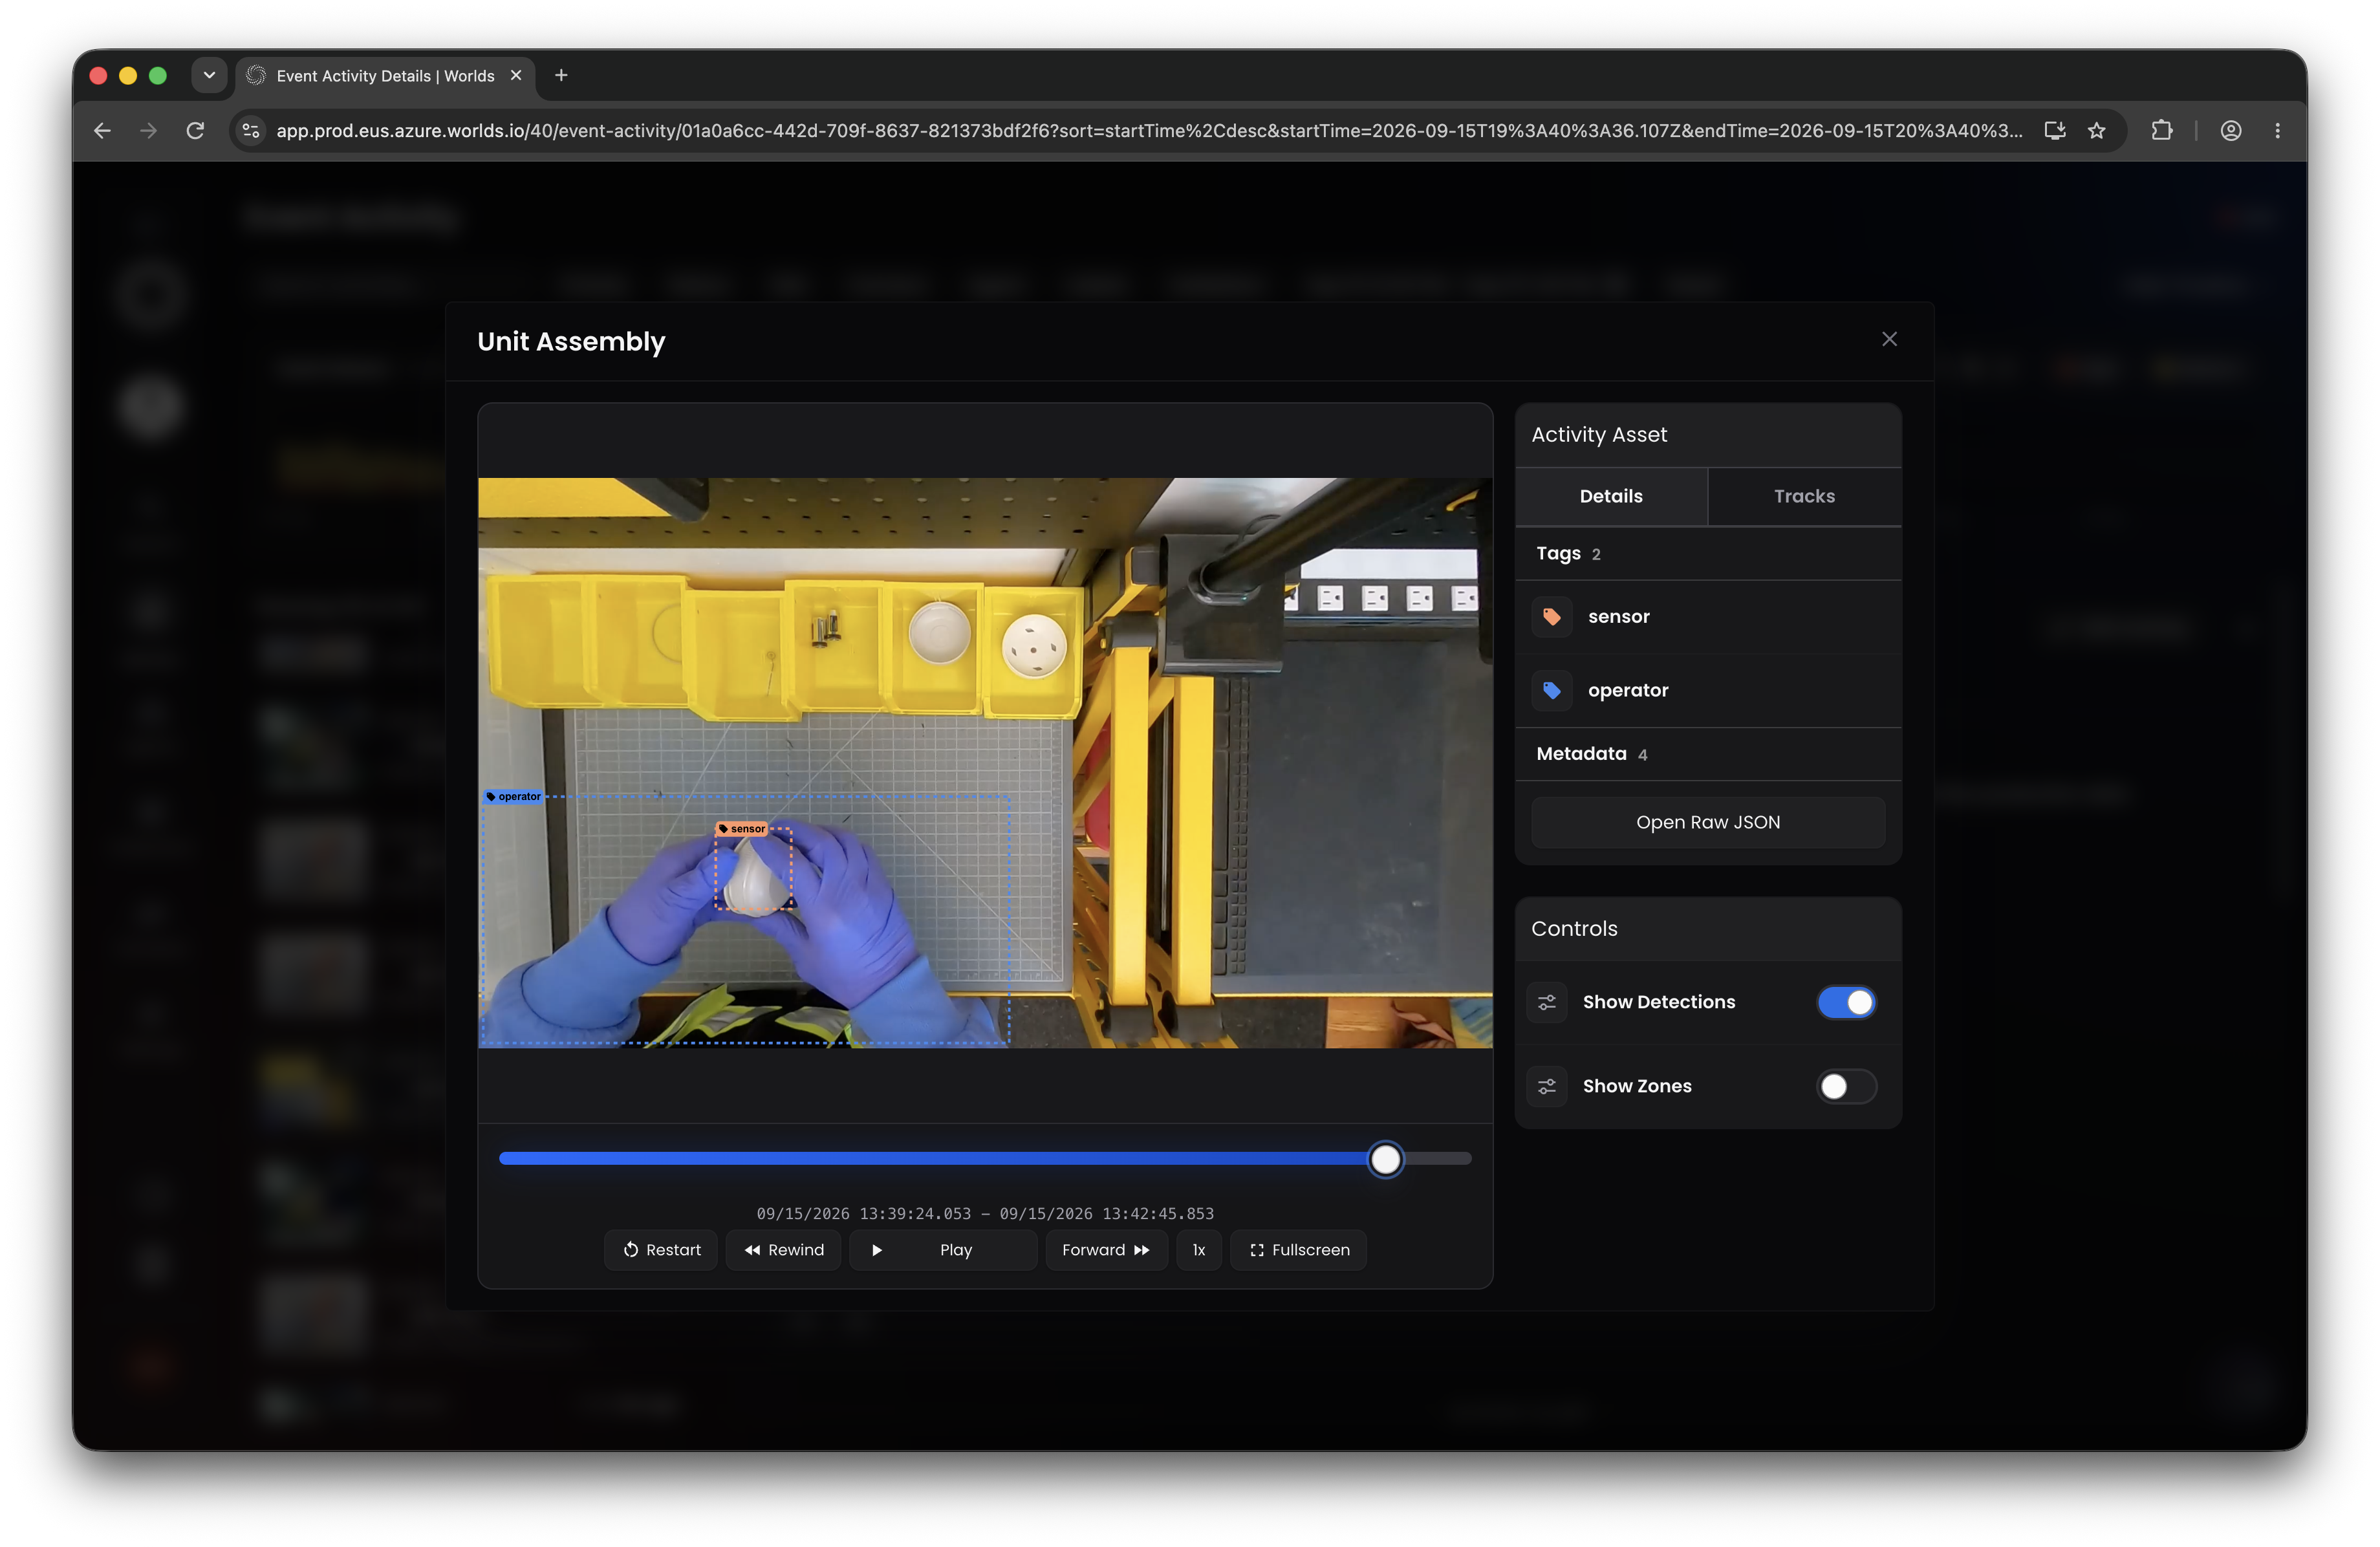Click the Show Detections sliders icon

[x=1547, y=1002]
